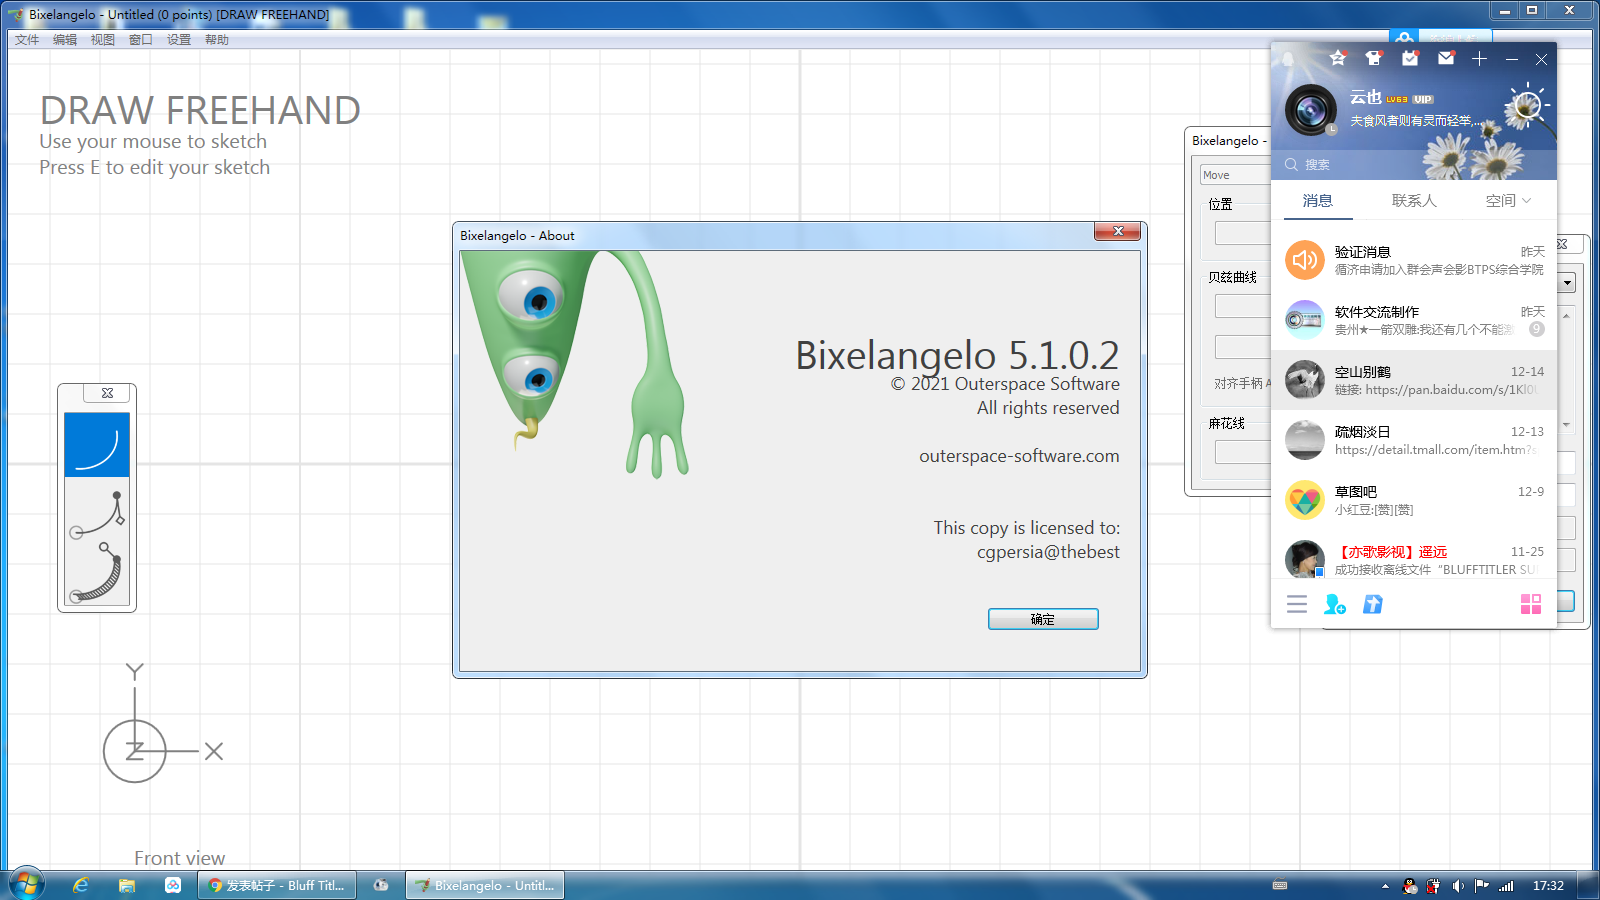
Task: Open the Windows Start menu
Action: 26,885
